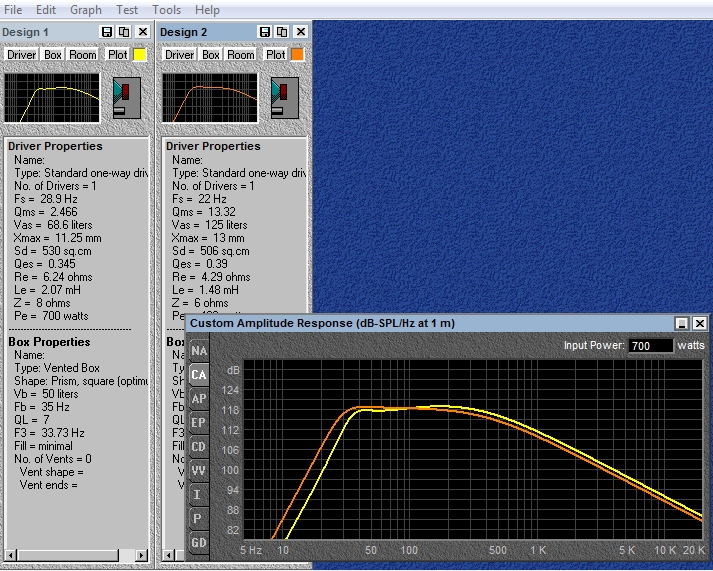Switch to P graph tab
The image size is (713, 571).
pos(199,519)
